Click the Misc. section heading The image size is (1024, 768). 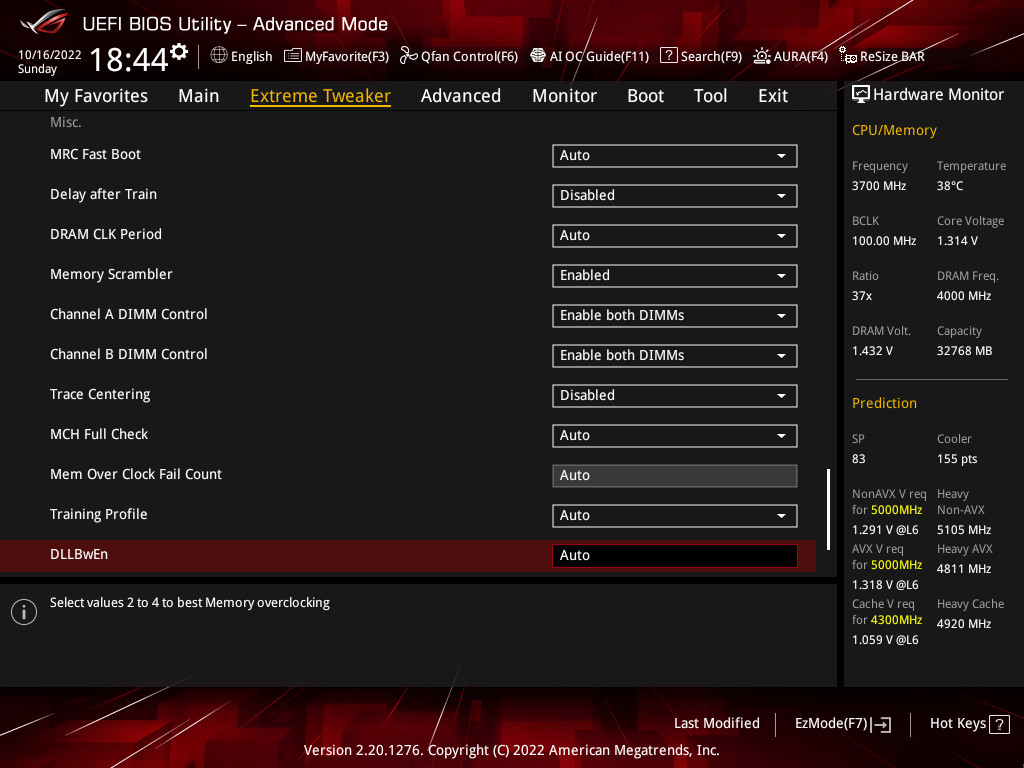tap(65, 122)
